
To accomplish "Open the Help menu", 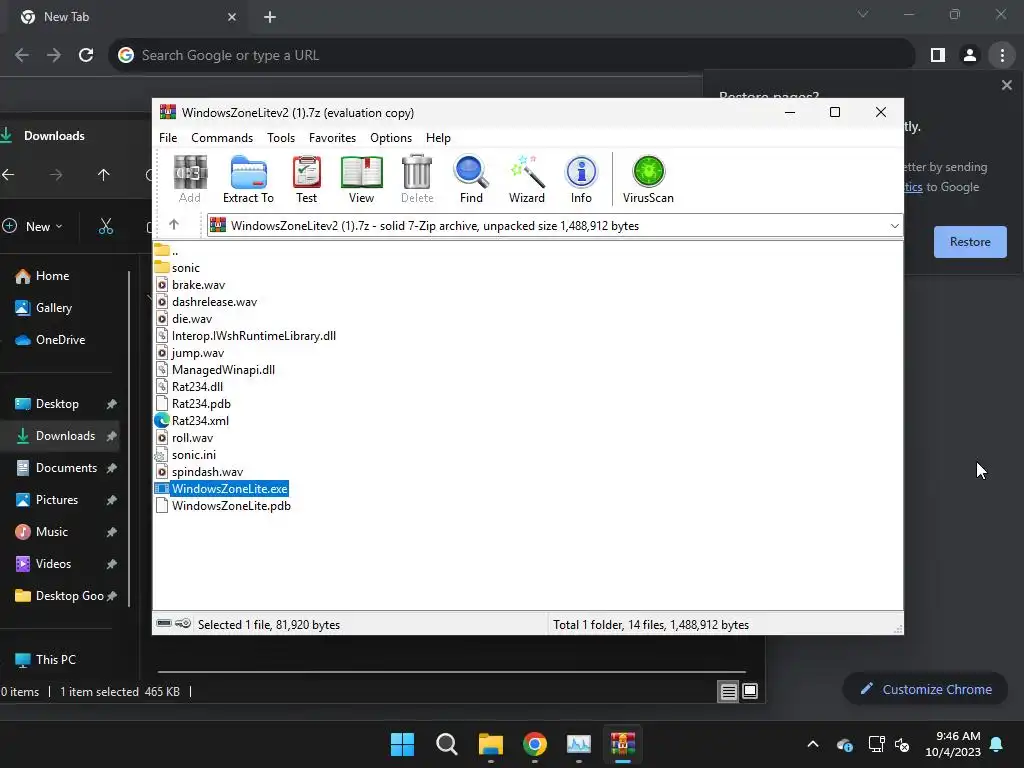I will pos(438,138).
